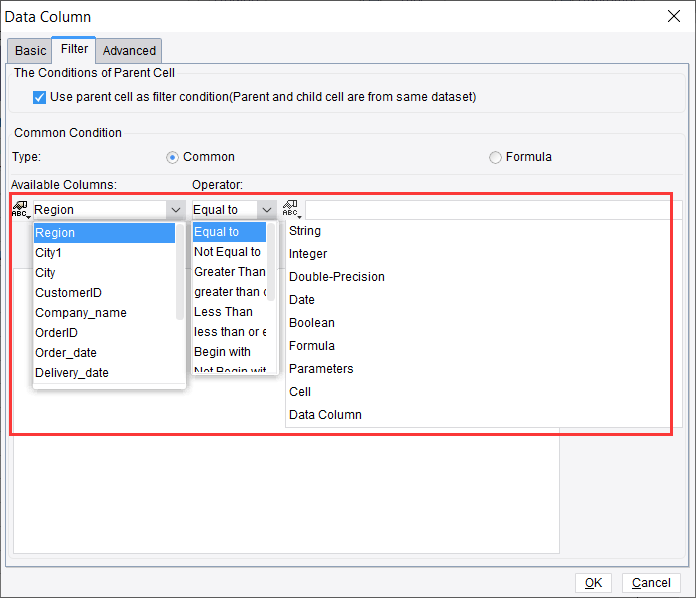Toggle Use parent cell as filter condition
Image resolution: width=696 pixels, height=598 pixels.
coord(39,97)
